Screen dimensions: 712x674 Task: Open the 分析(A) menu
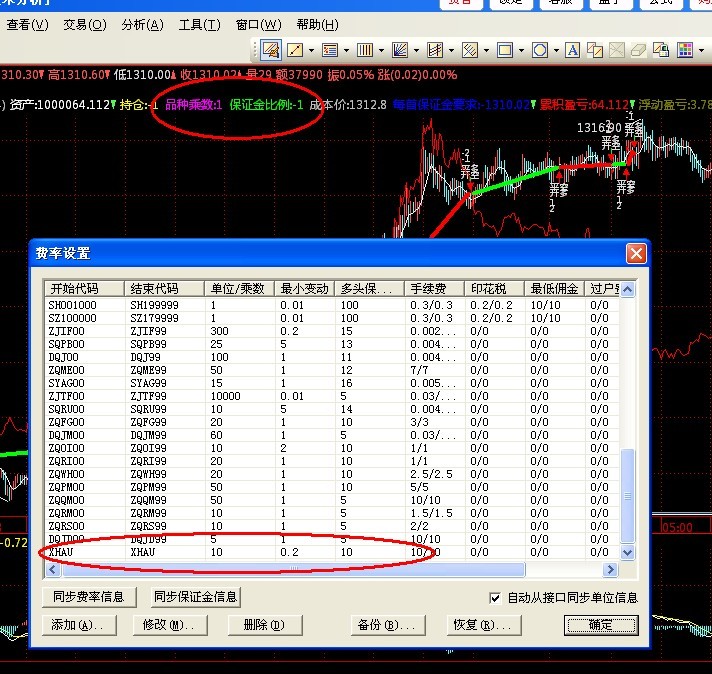pyautogui.click(x=143, y=25)
